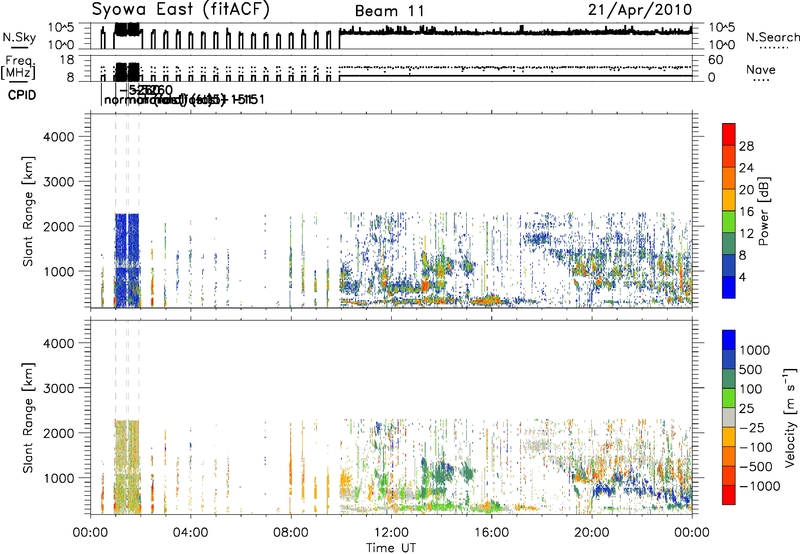Click the '−100' label on Velocity color bar
The width and height of the screenshot is (800, 554).
pos(756,447)
